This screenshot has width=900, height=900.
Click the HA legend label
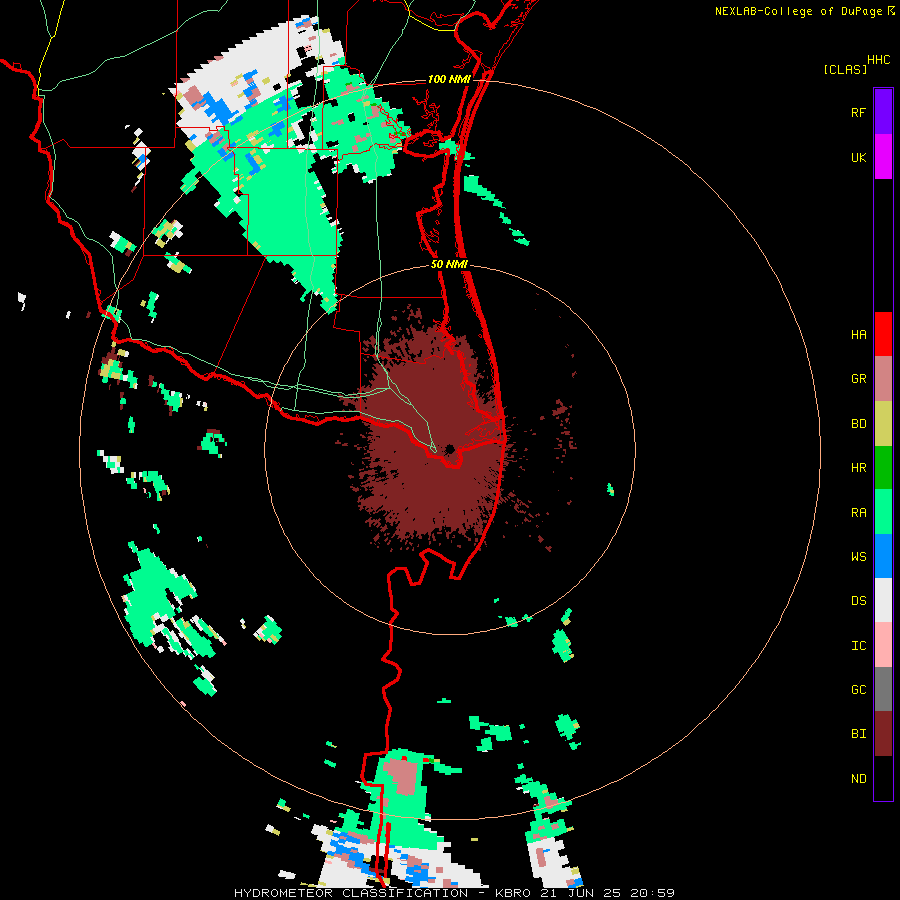coord(858,334)
